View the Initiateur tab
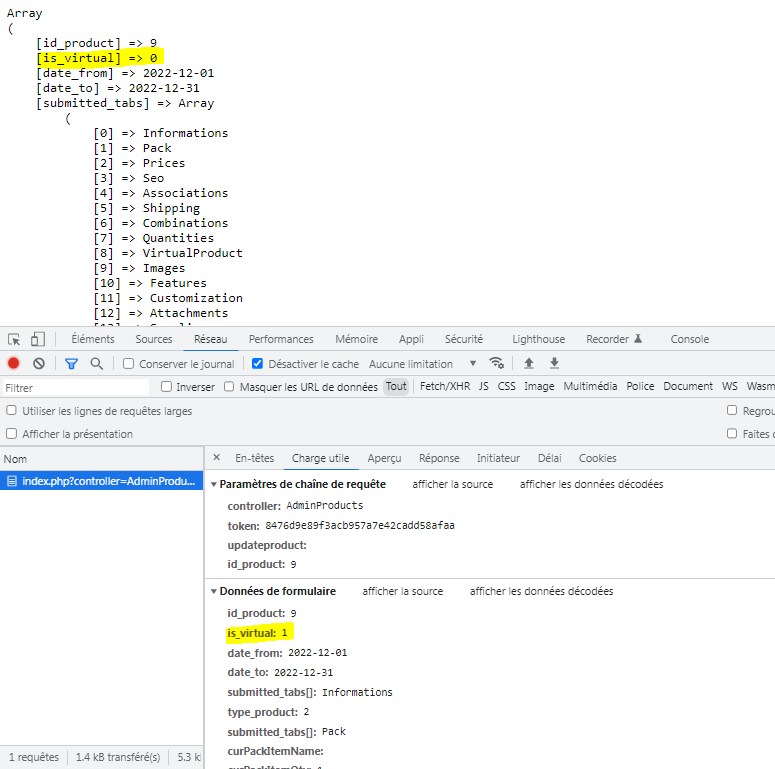 click(x=498, y=458)
